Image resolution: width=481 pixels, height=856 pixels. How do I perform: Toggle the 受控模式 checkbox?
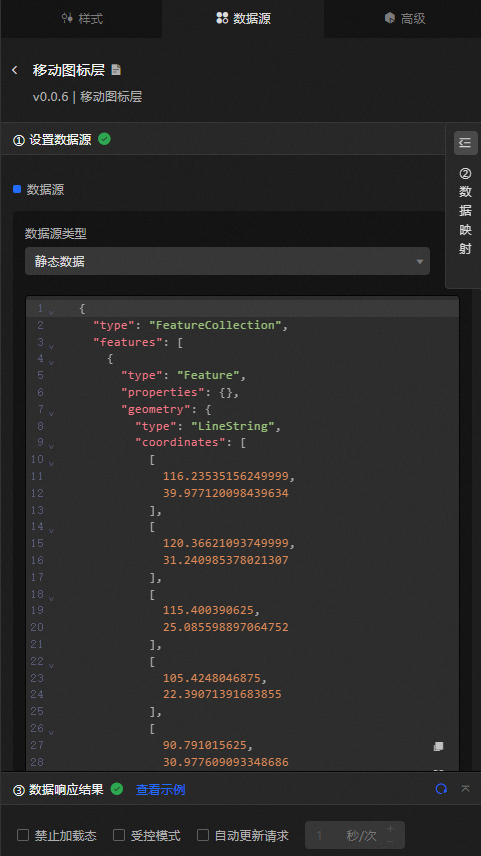[x=119, y=835]
